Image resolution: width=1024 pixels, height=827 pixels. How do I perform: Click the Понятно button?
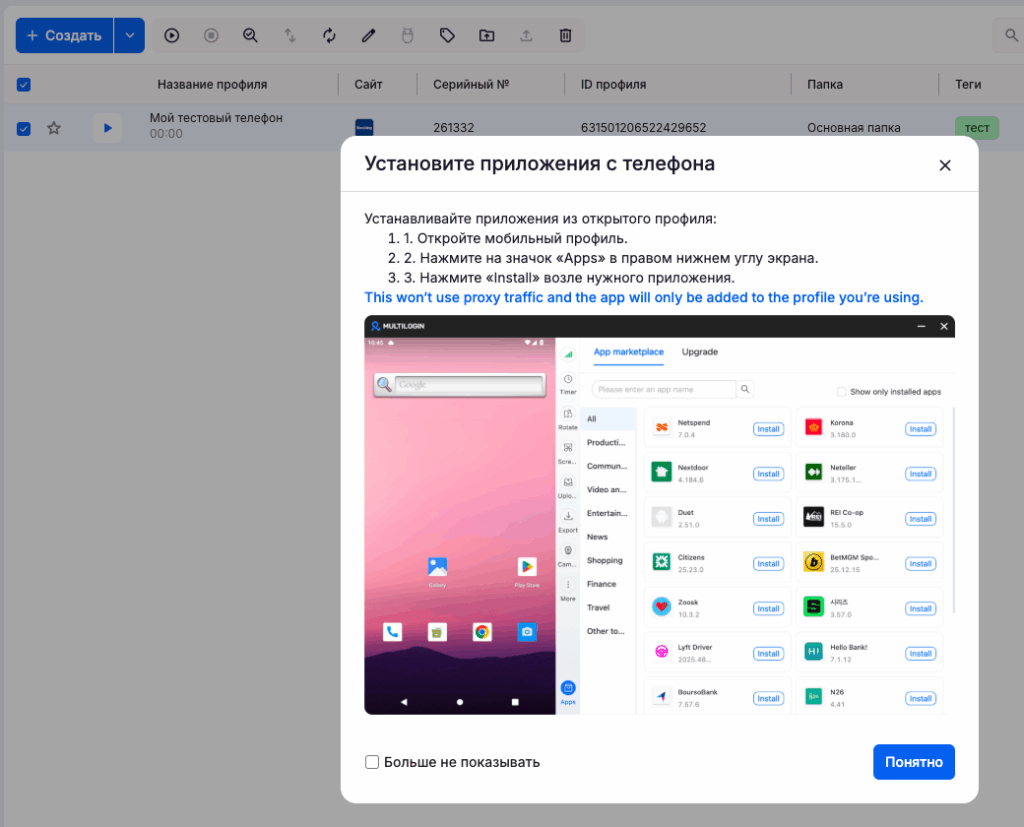(x=914, y=762)
